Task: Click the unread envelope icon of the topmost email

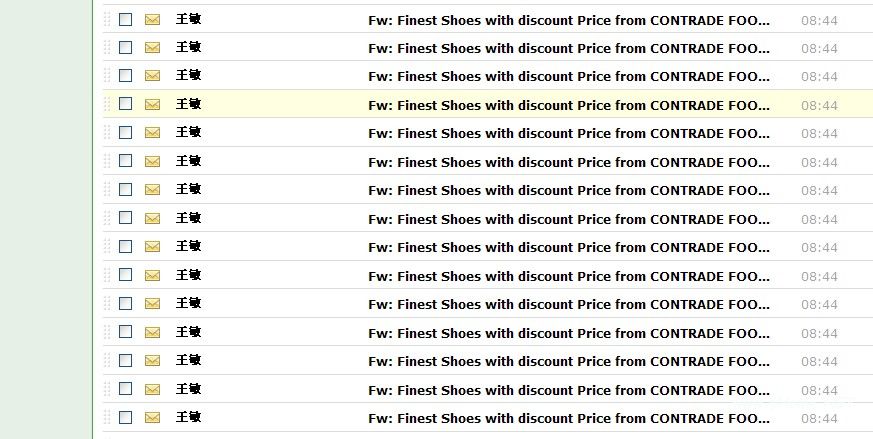Action: 152,19
